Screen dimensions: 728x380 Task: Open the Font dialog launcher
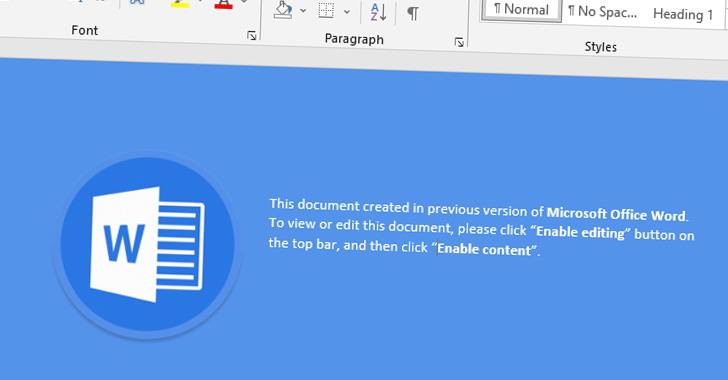pyautogui.click(x=252, y=36)
